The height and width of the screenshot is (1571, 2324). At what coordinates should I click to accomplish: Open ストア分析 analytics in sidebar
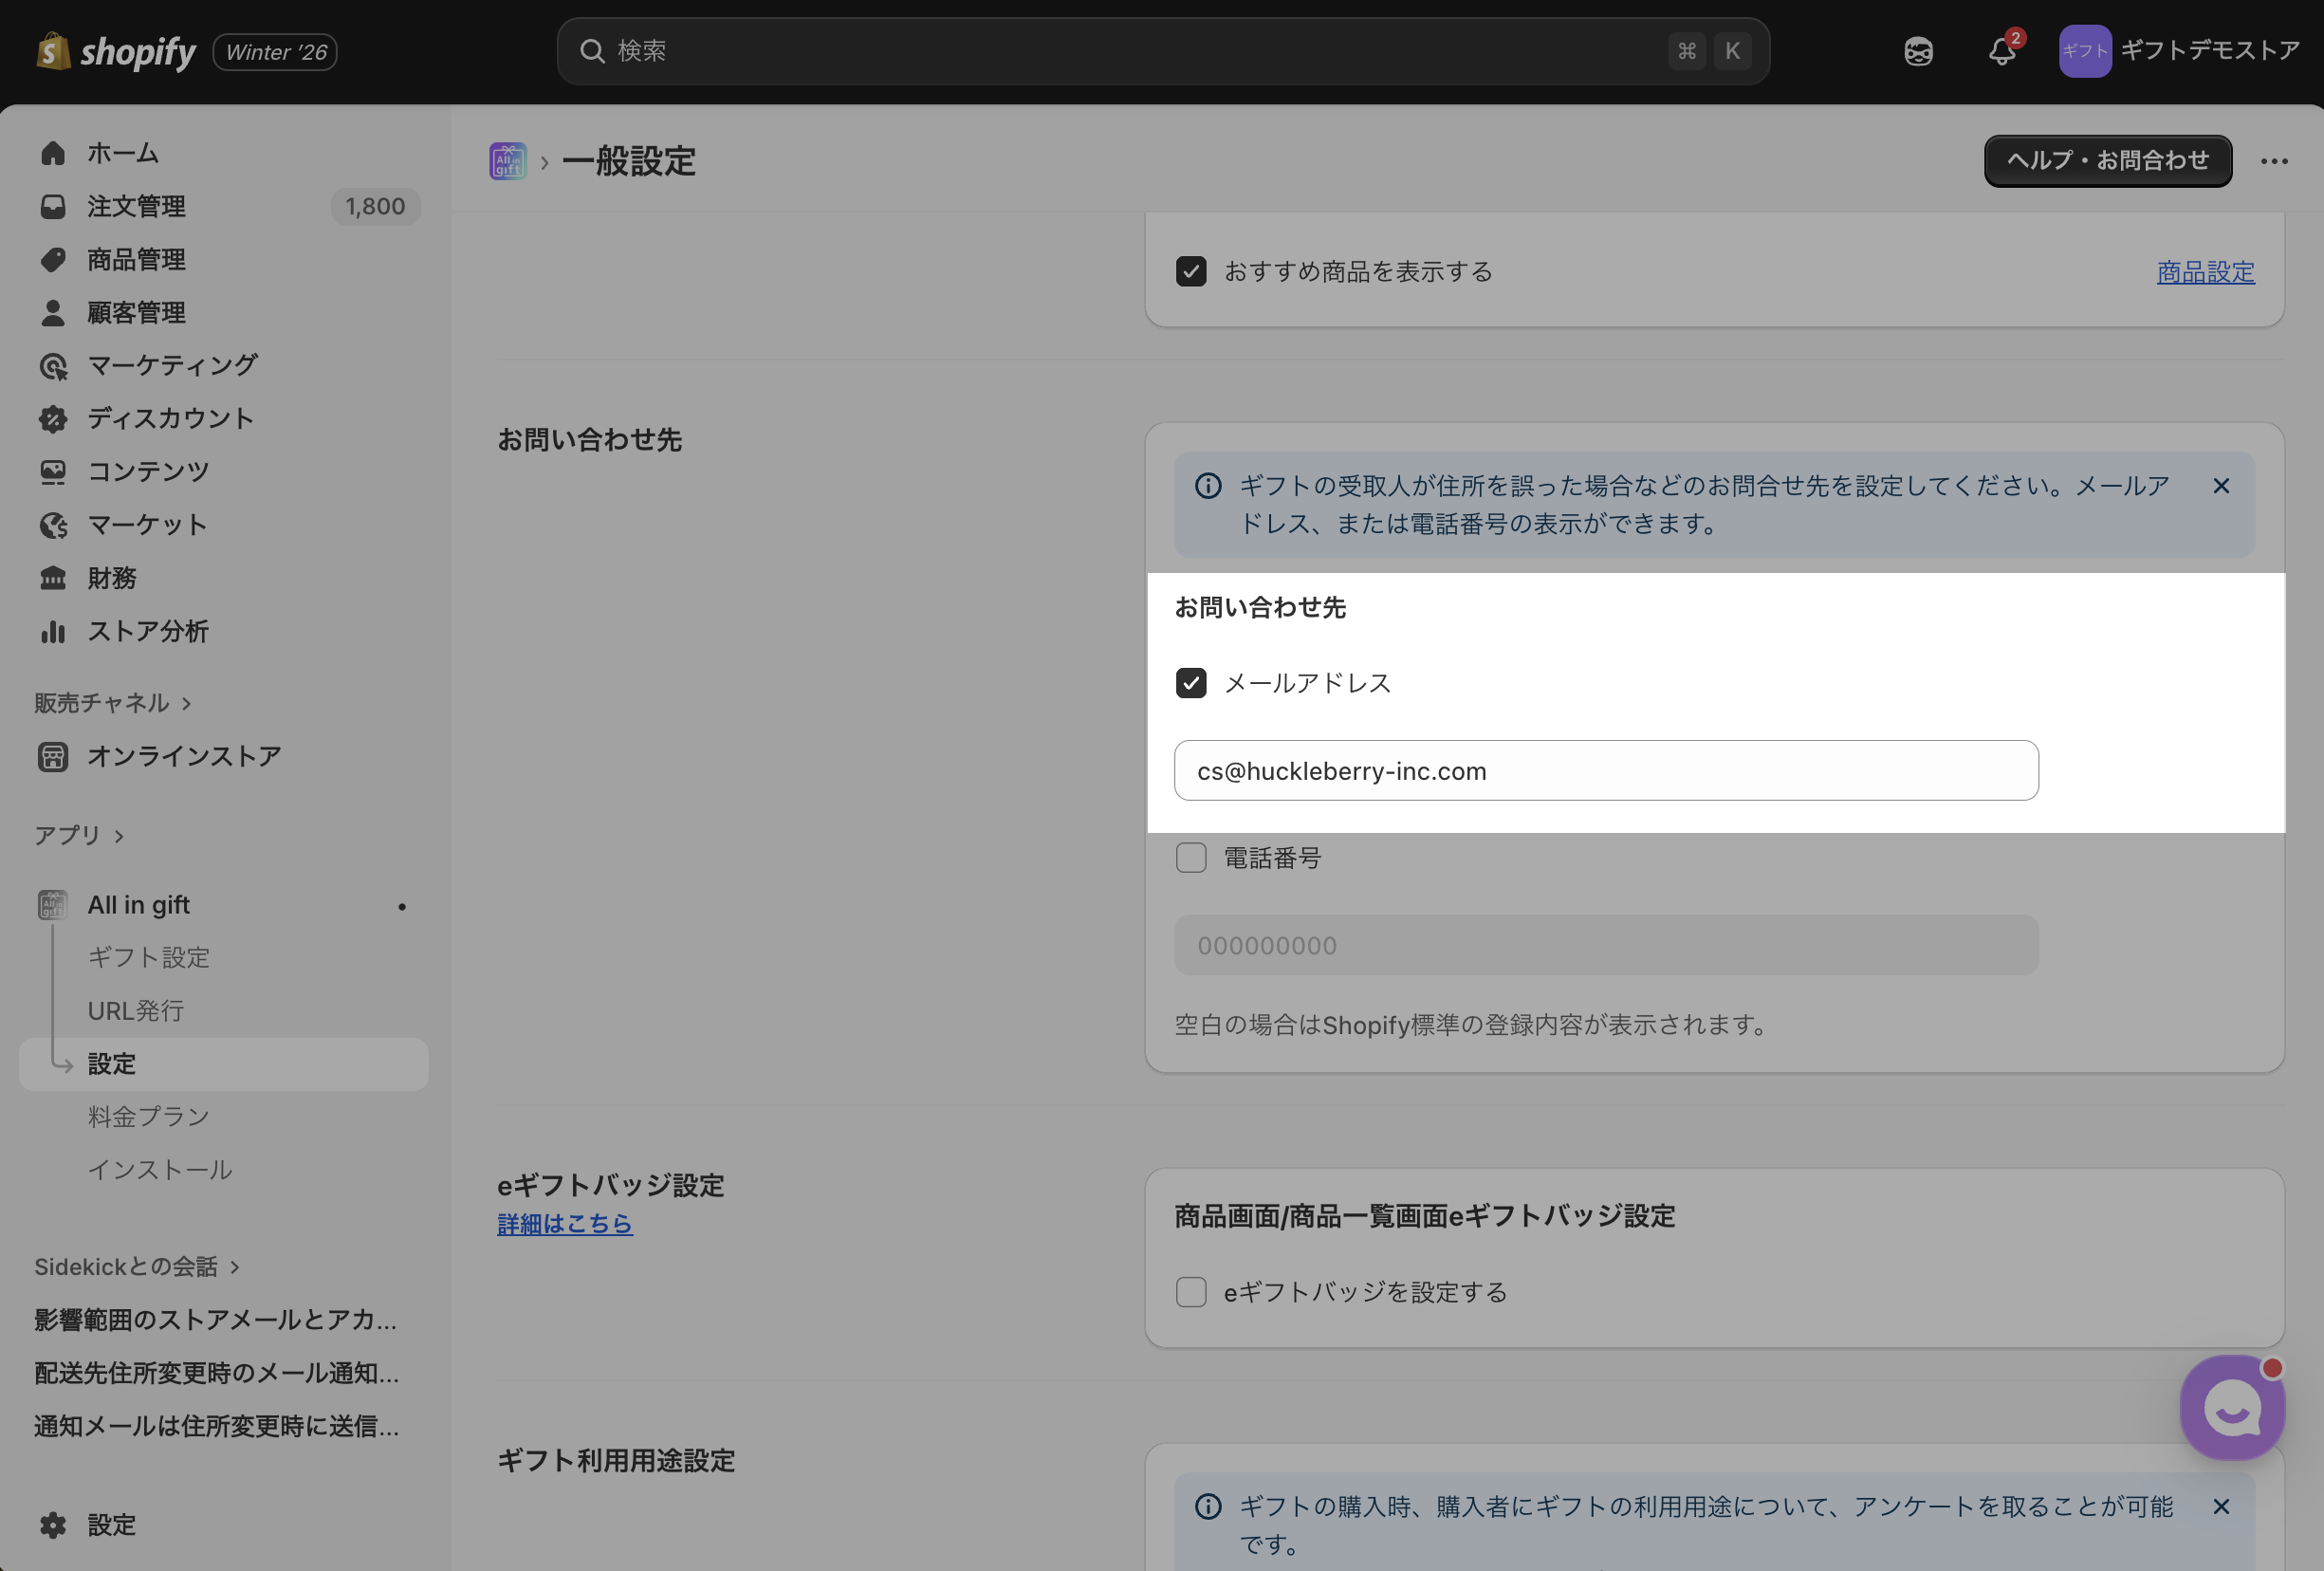(x=147, y=631)
